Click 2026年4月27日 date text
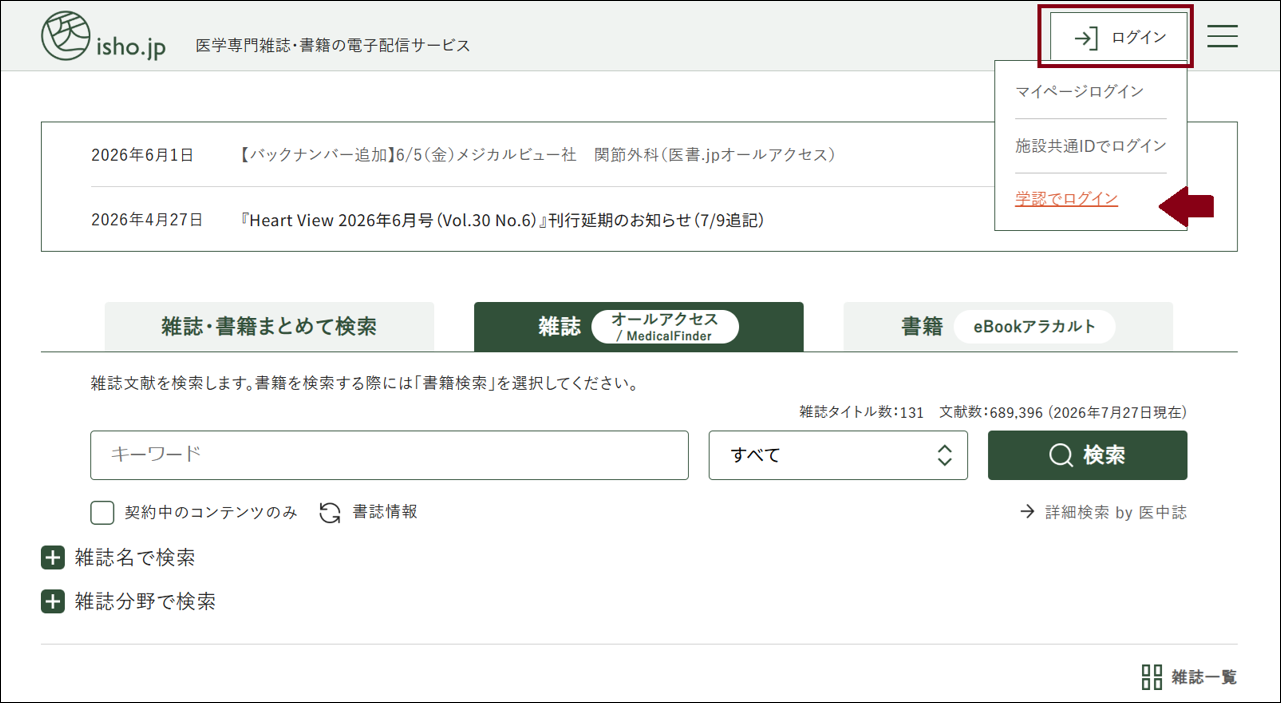This screenshot has width=1281, height=703. [x=147, y=219]
